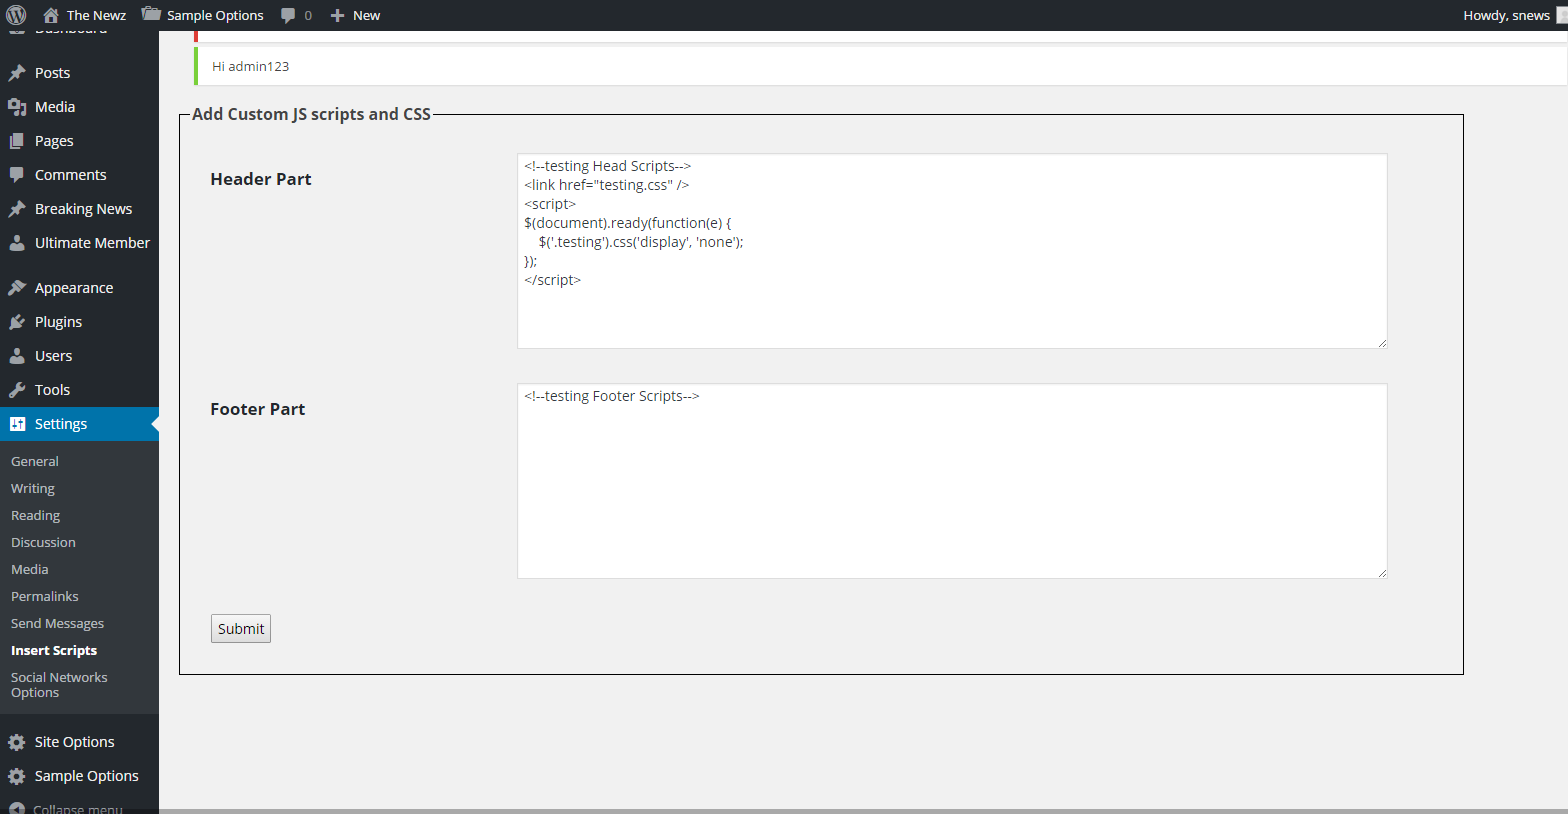The image size is (1568, 814).
Task: Click the Howdy, snews account menu
Action: tap(1506, 15)
